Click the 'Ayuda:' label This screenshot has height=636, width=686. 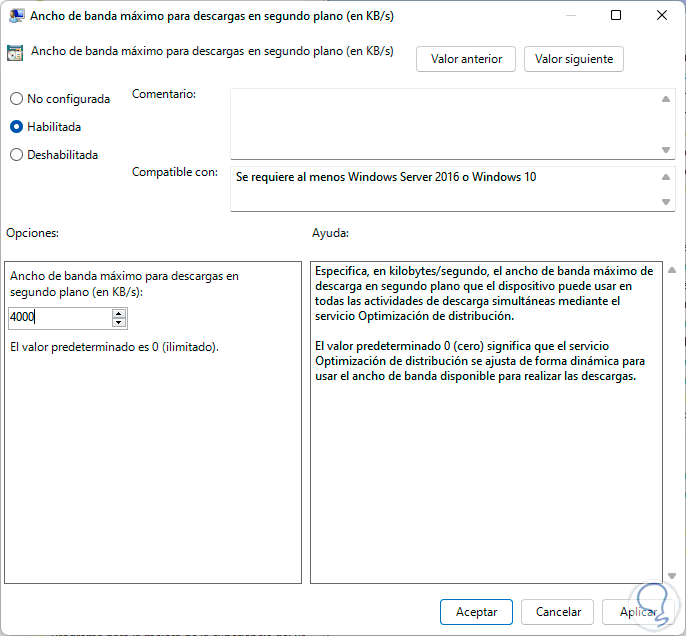330,233
